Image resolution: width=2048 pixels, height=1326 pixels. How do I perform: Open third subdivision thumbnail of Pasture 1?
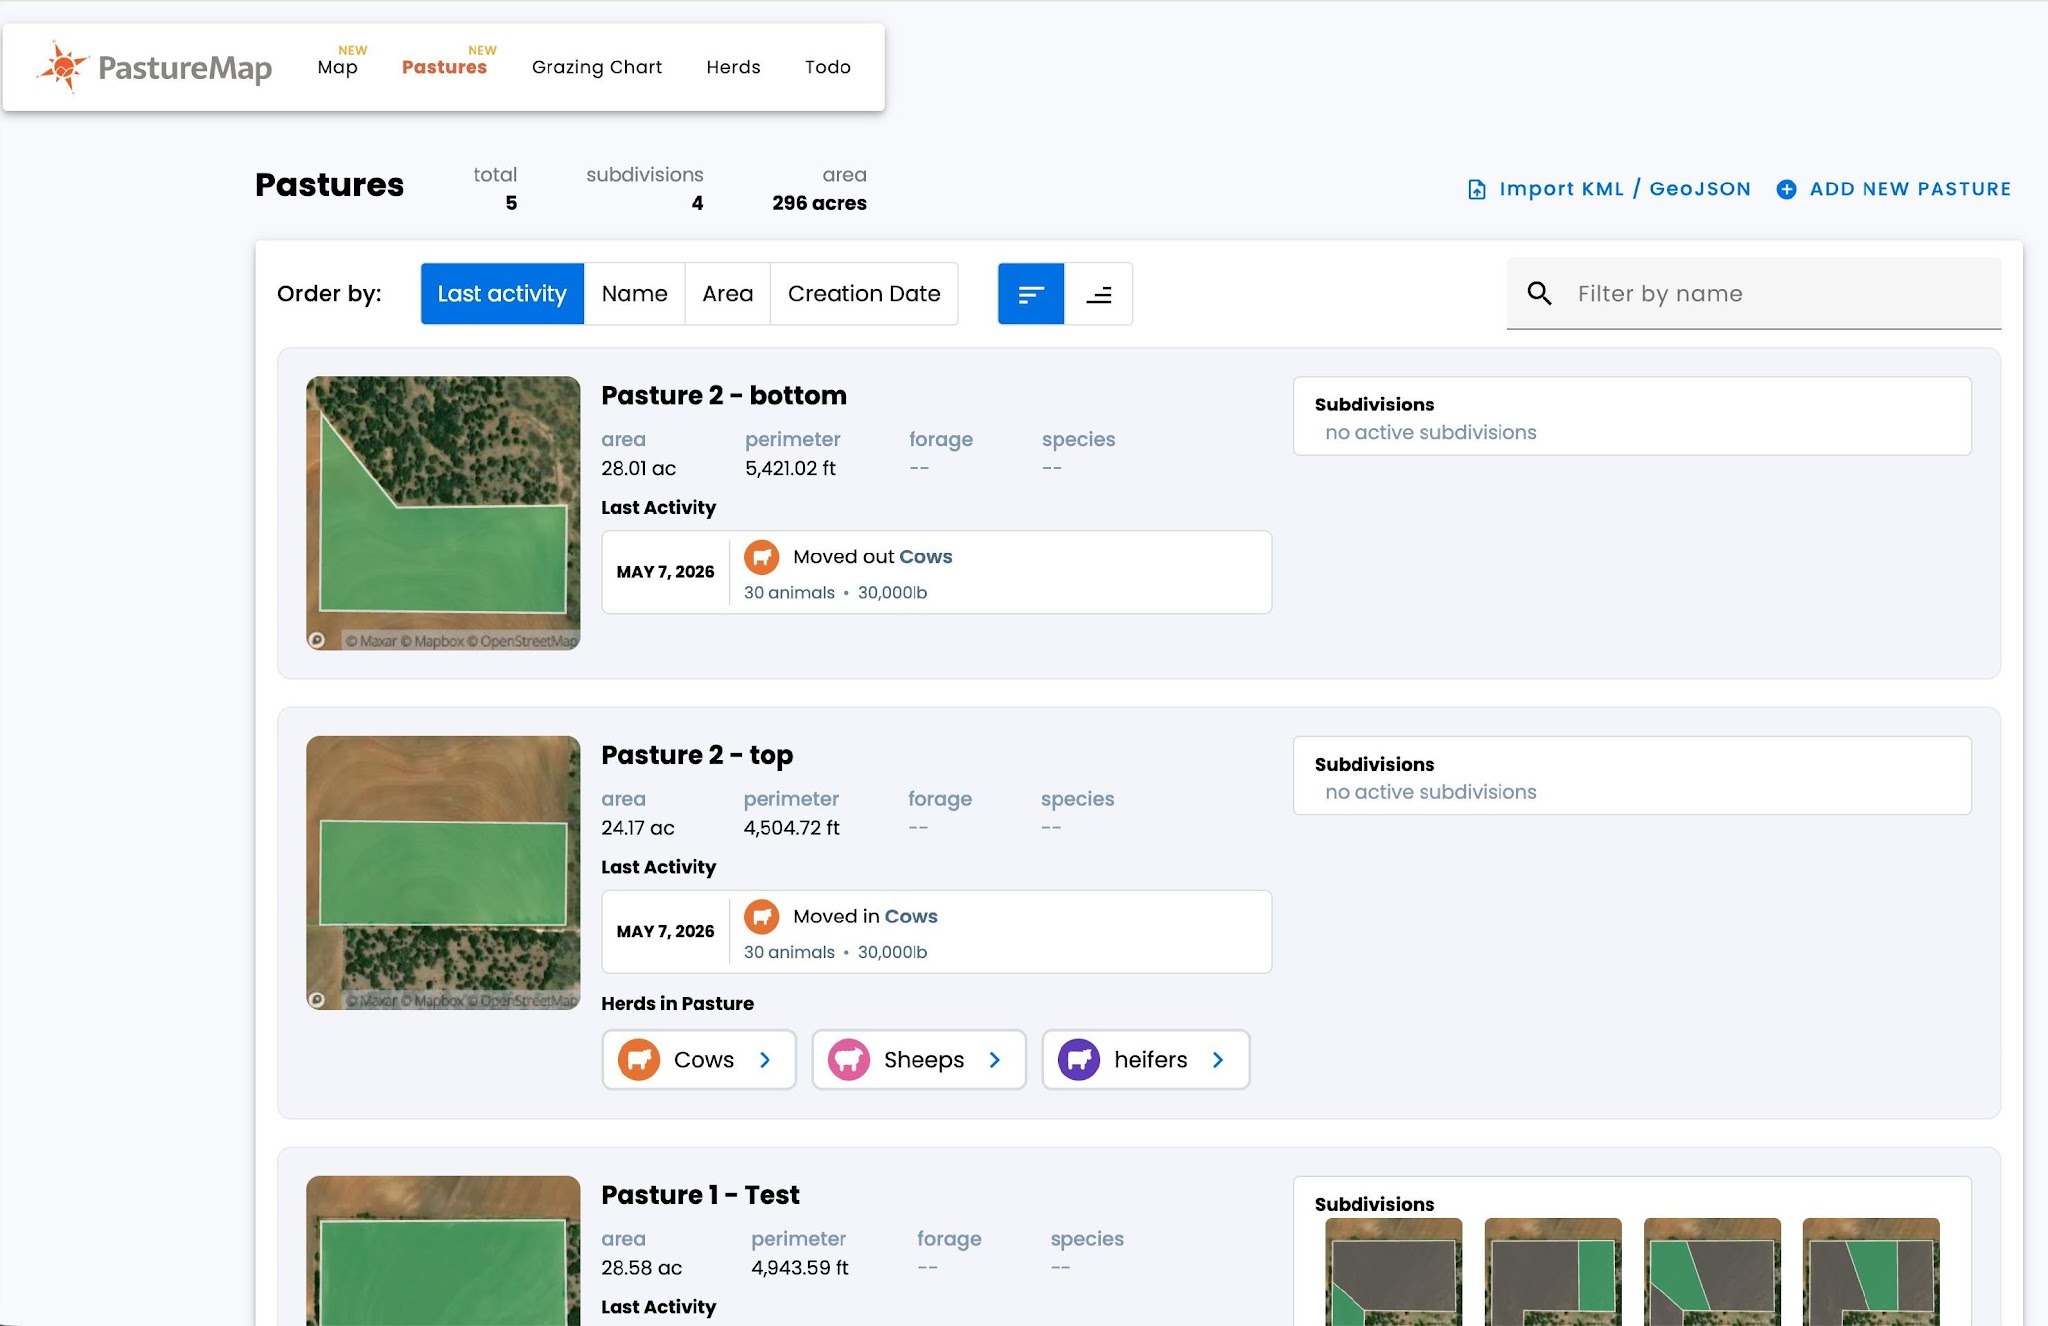[x=1712, y=1272]
